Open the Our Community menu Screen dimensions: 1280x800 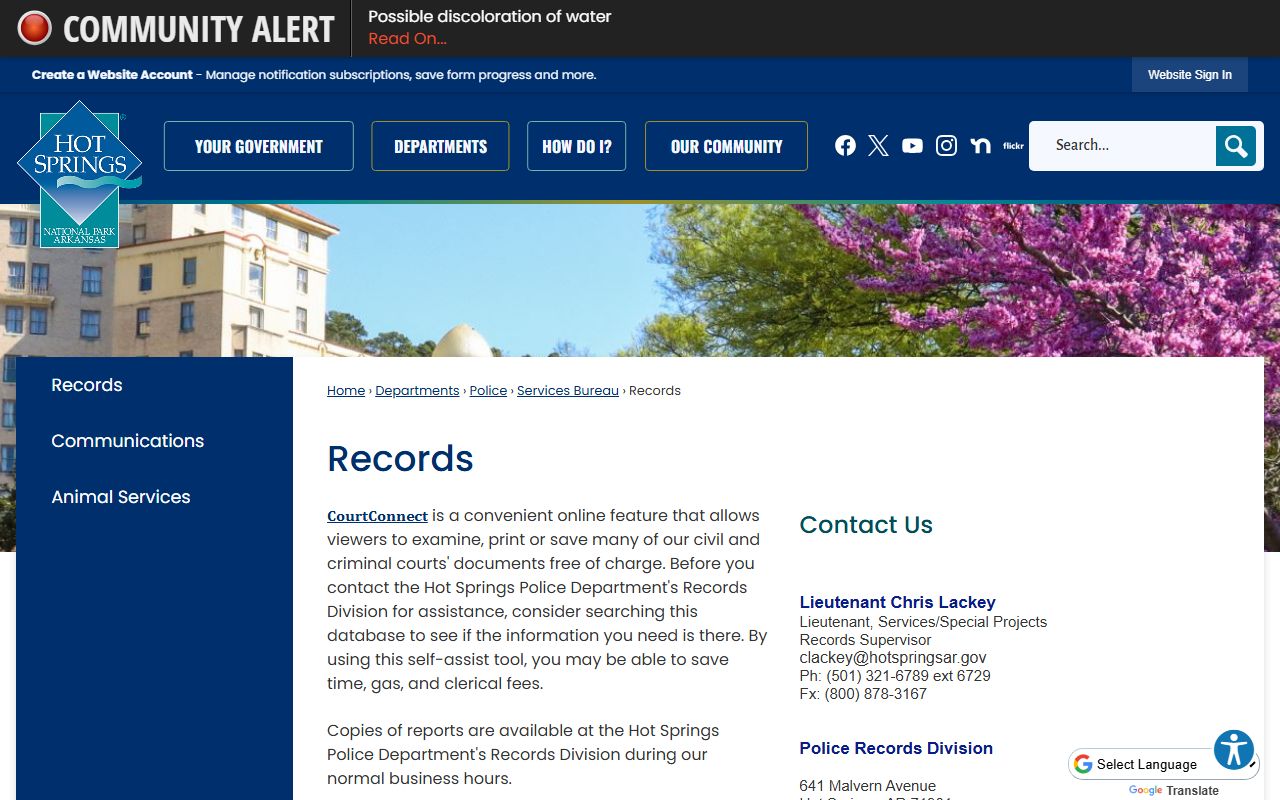coord(726,146)
